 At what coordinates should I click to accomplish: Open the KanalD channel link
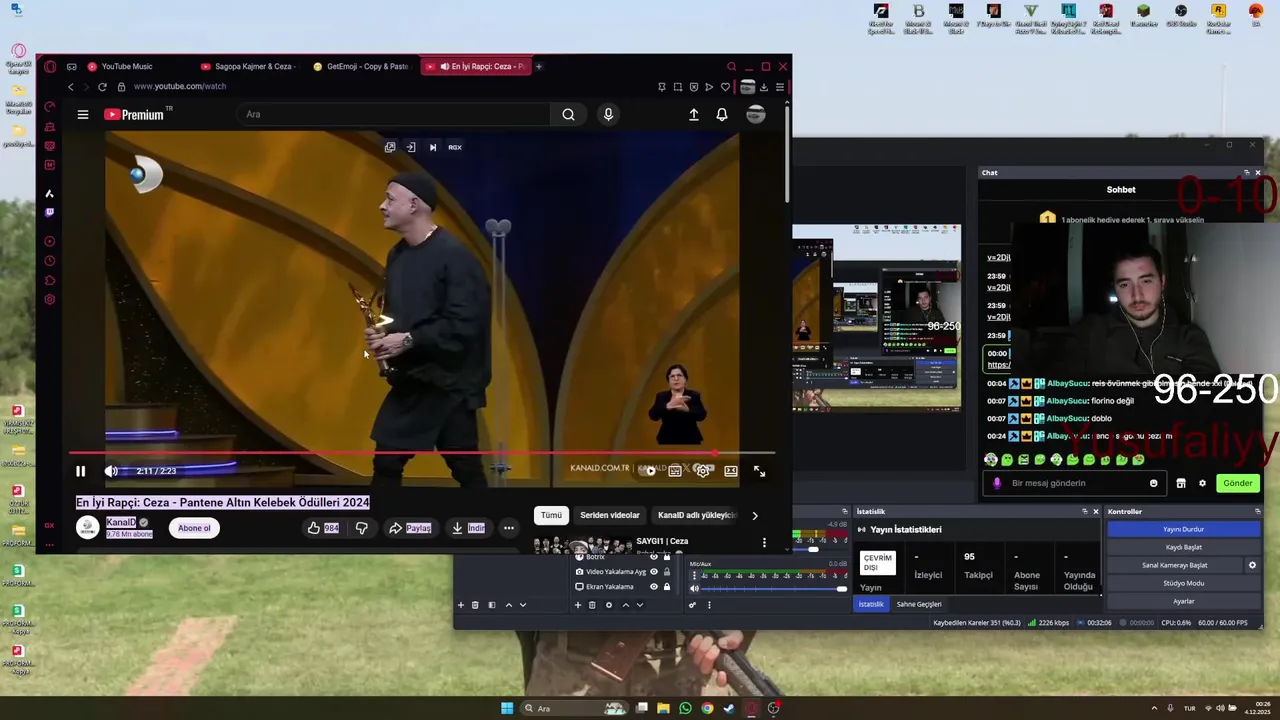click(121, 522)
